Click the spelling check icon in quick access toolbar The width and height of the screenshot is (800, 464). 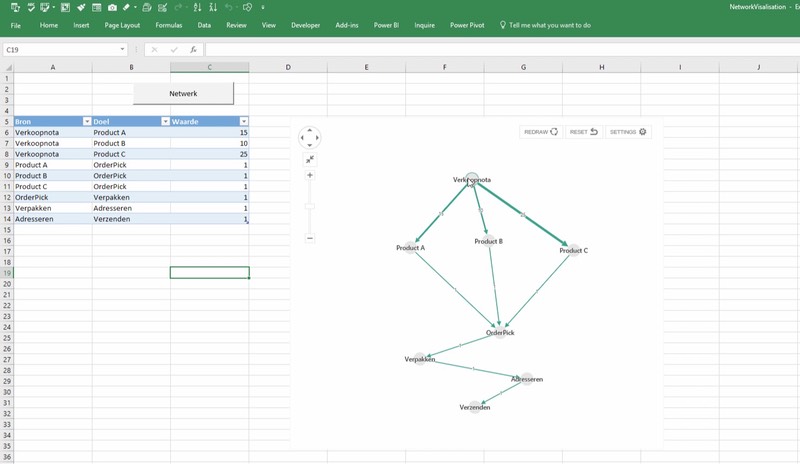tap(31, 7)
